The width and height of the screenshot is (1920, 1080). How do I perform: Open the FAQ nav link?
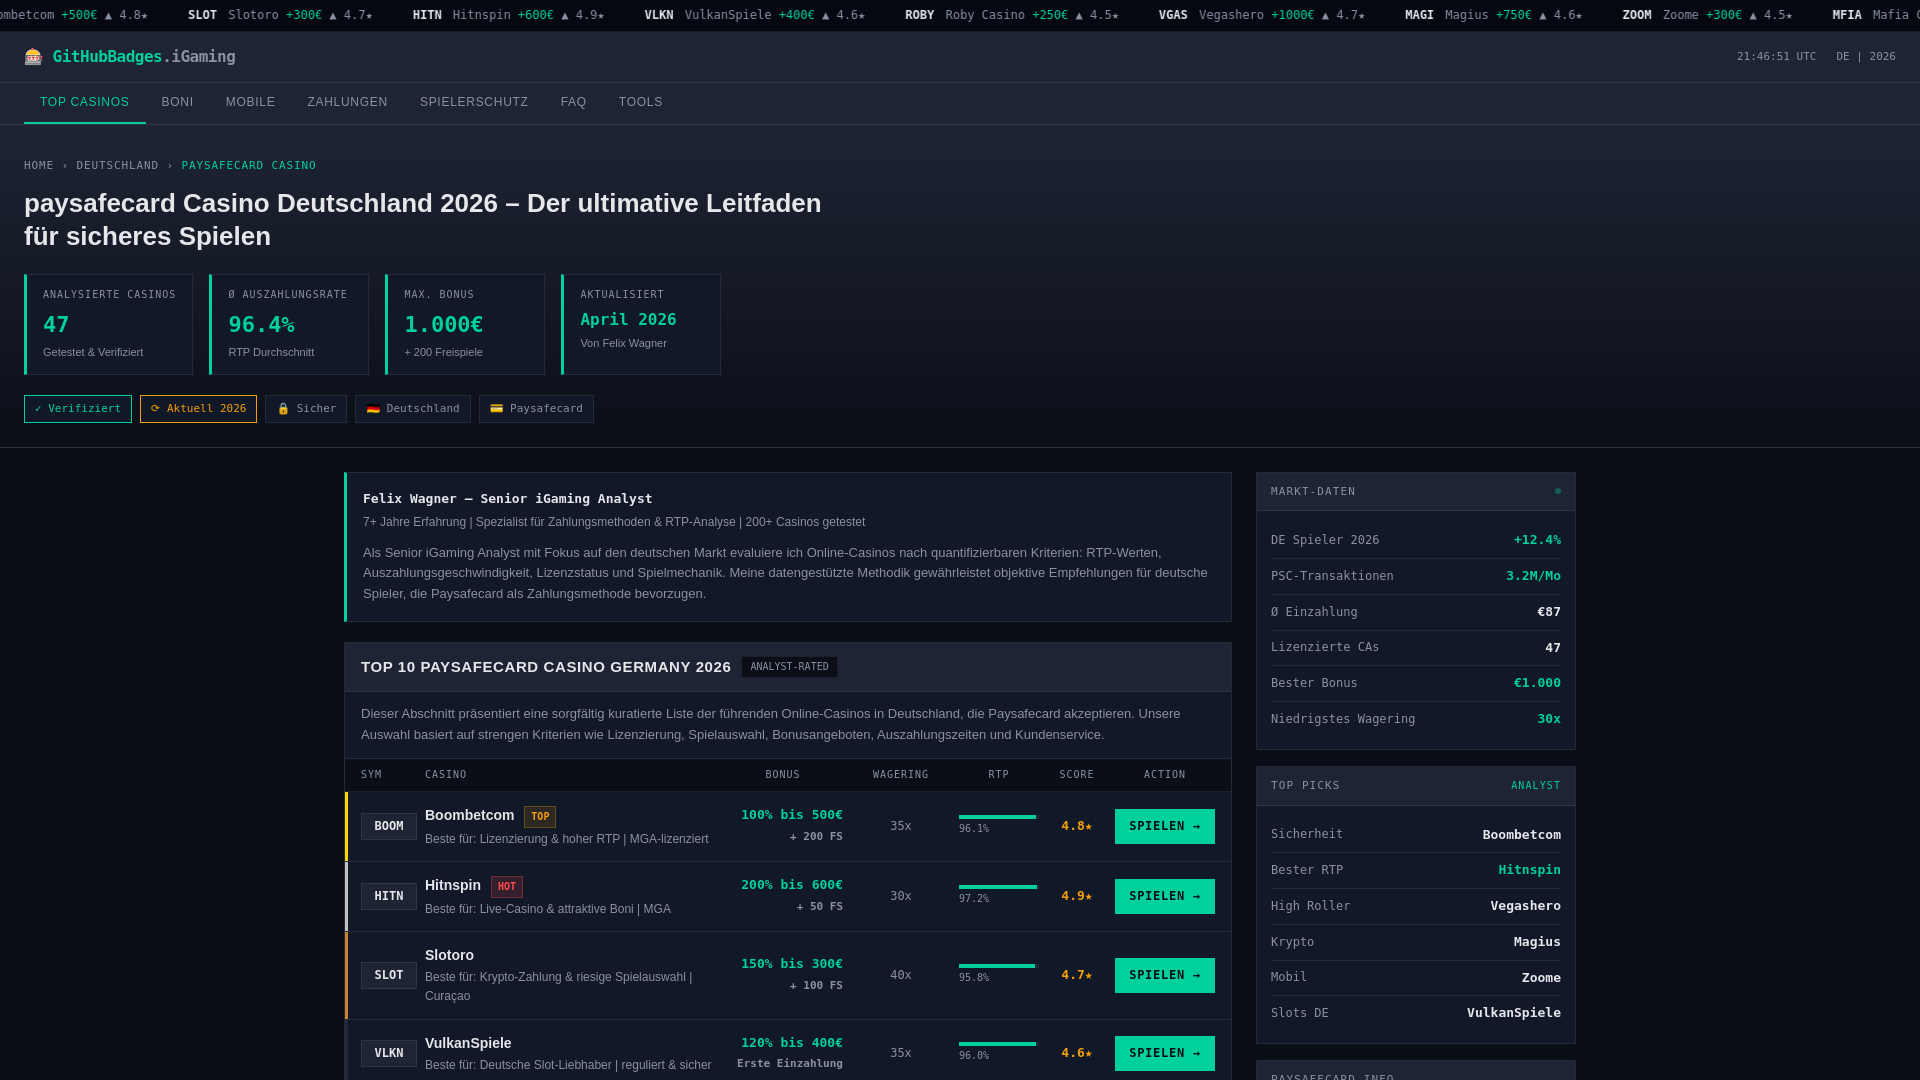pyautogui.click(x=574, y=102)
